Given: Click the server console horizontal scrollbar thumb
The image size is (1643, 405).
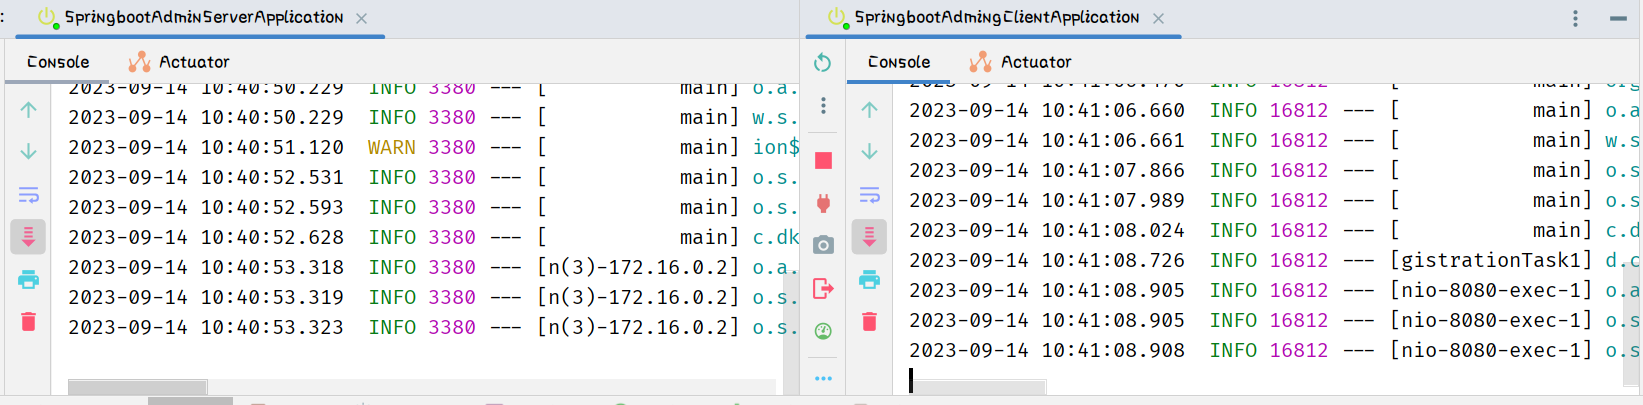Looking at the screenshot, I should (x=137, y=387).
